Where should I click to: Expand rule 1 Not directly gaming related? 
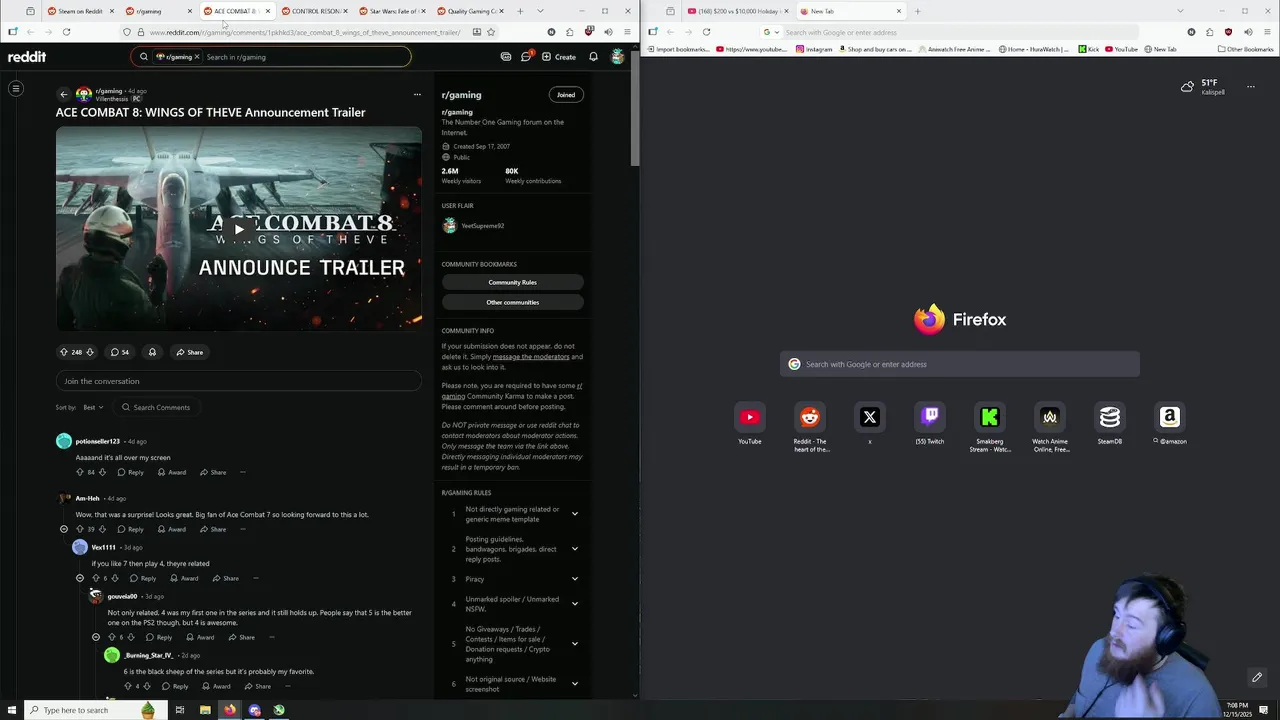coord(574,514)
